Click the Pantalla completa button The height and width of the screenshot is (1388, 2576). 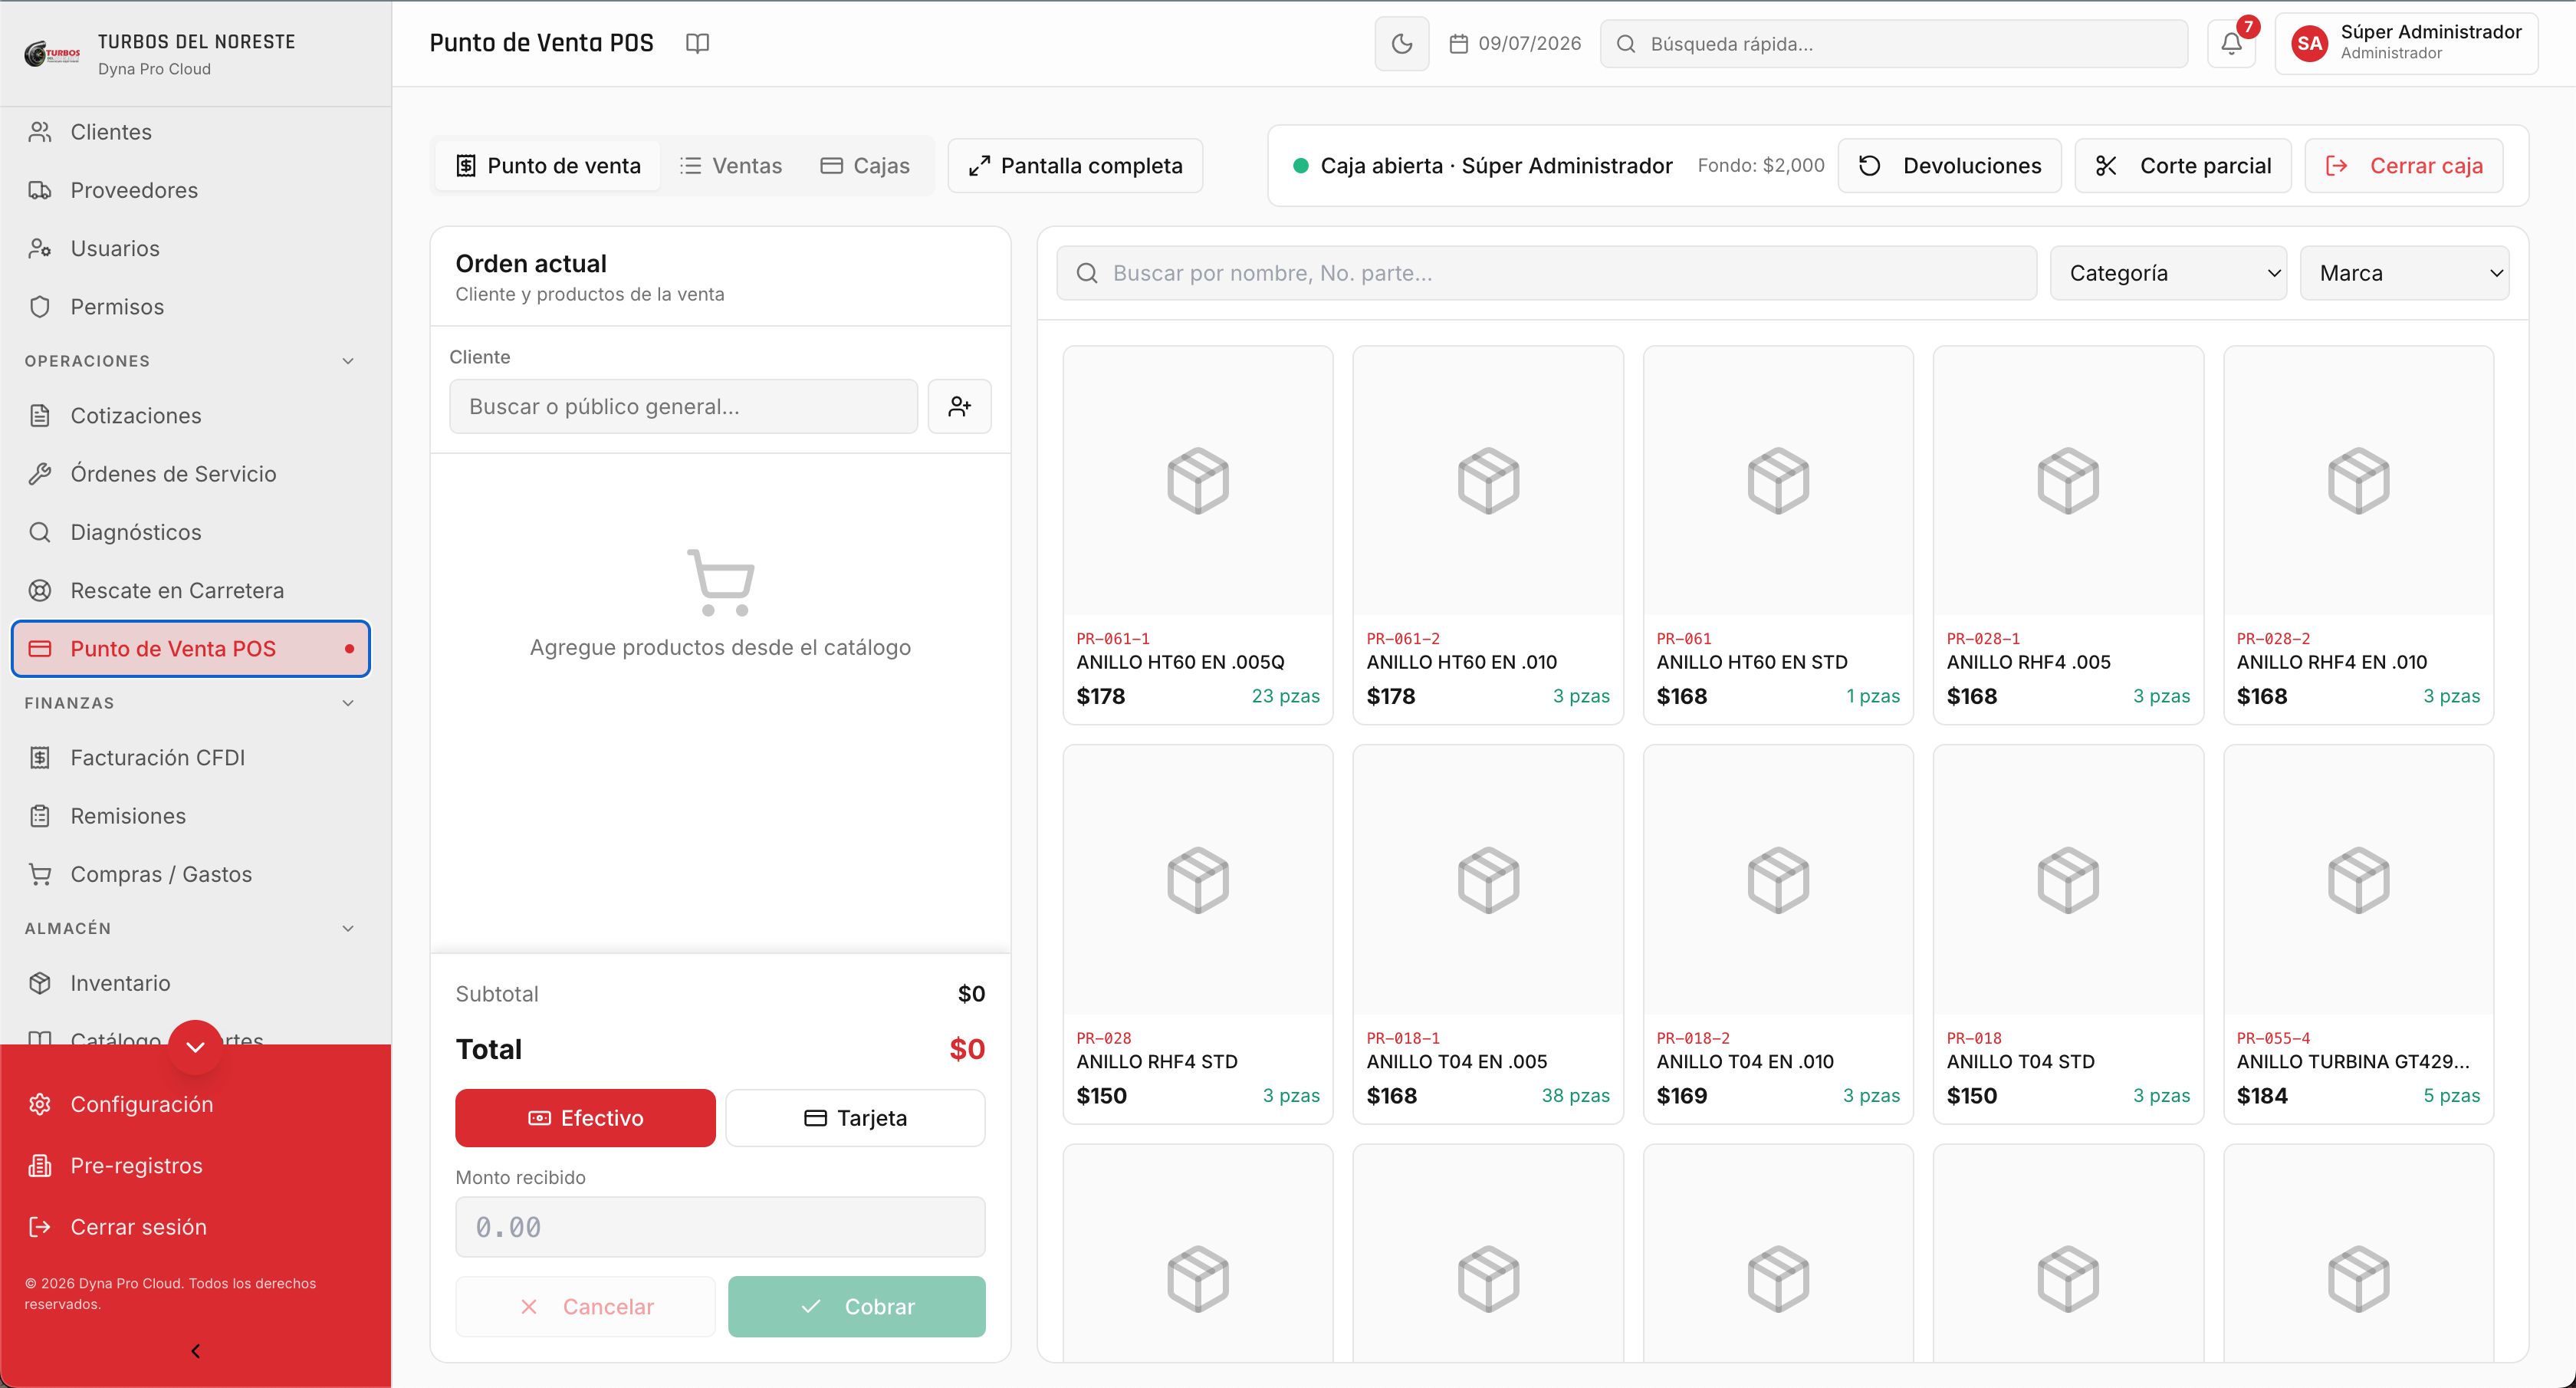point(1075,166)
